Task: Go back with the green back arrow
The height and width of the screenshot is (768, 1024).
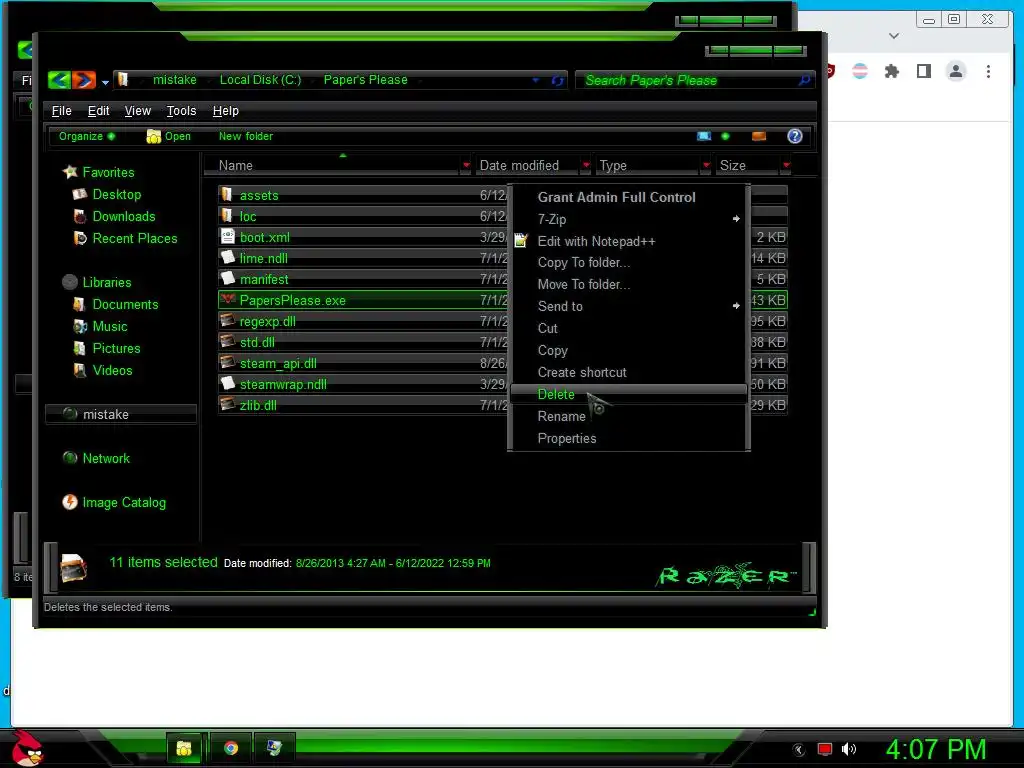Action: (59, 80)
